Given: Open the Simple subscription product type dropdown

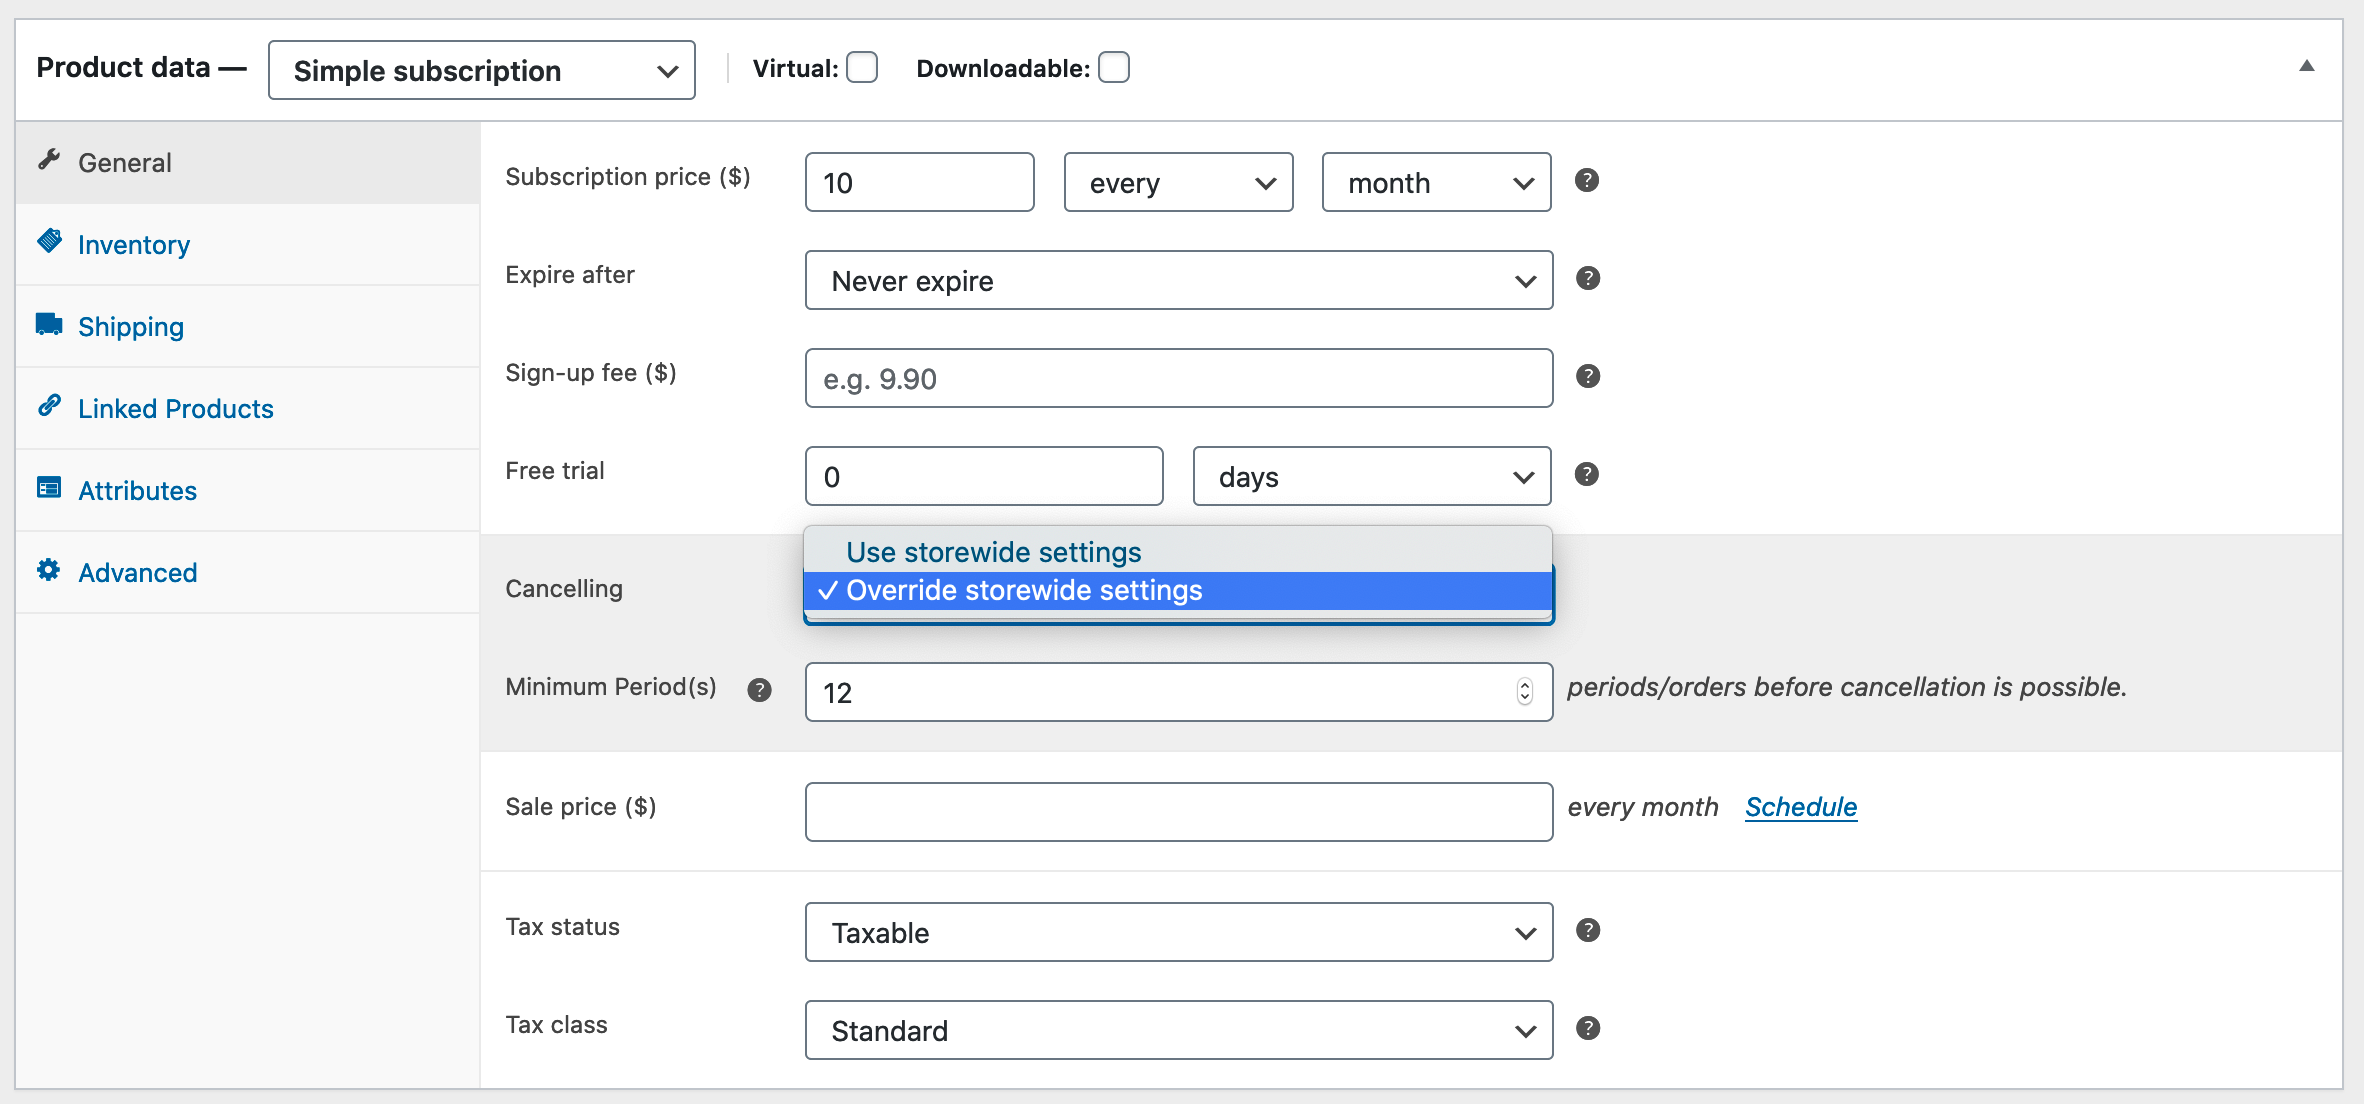Looking at the screenshot, I should click(x=481, y=71).
